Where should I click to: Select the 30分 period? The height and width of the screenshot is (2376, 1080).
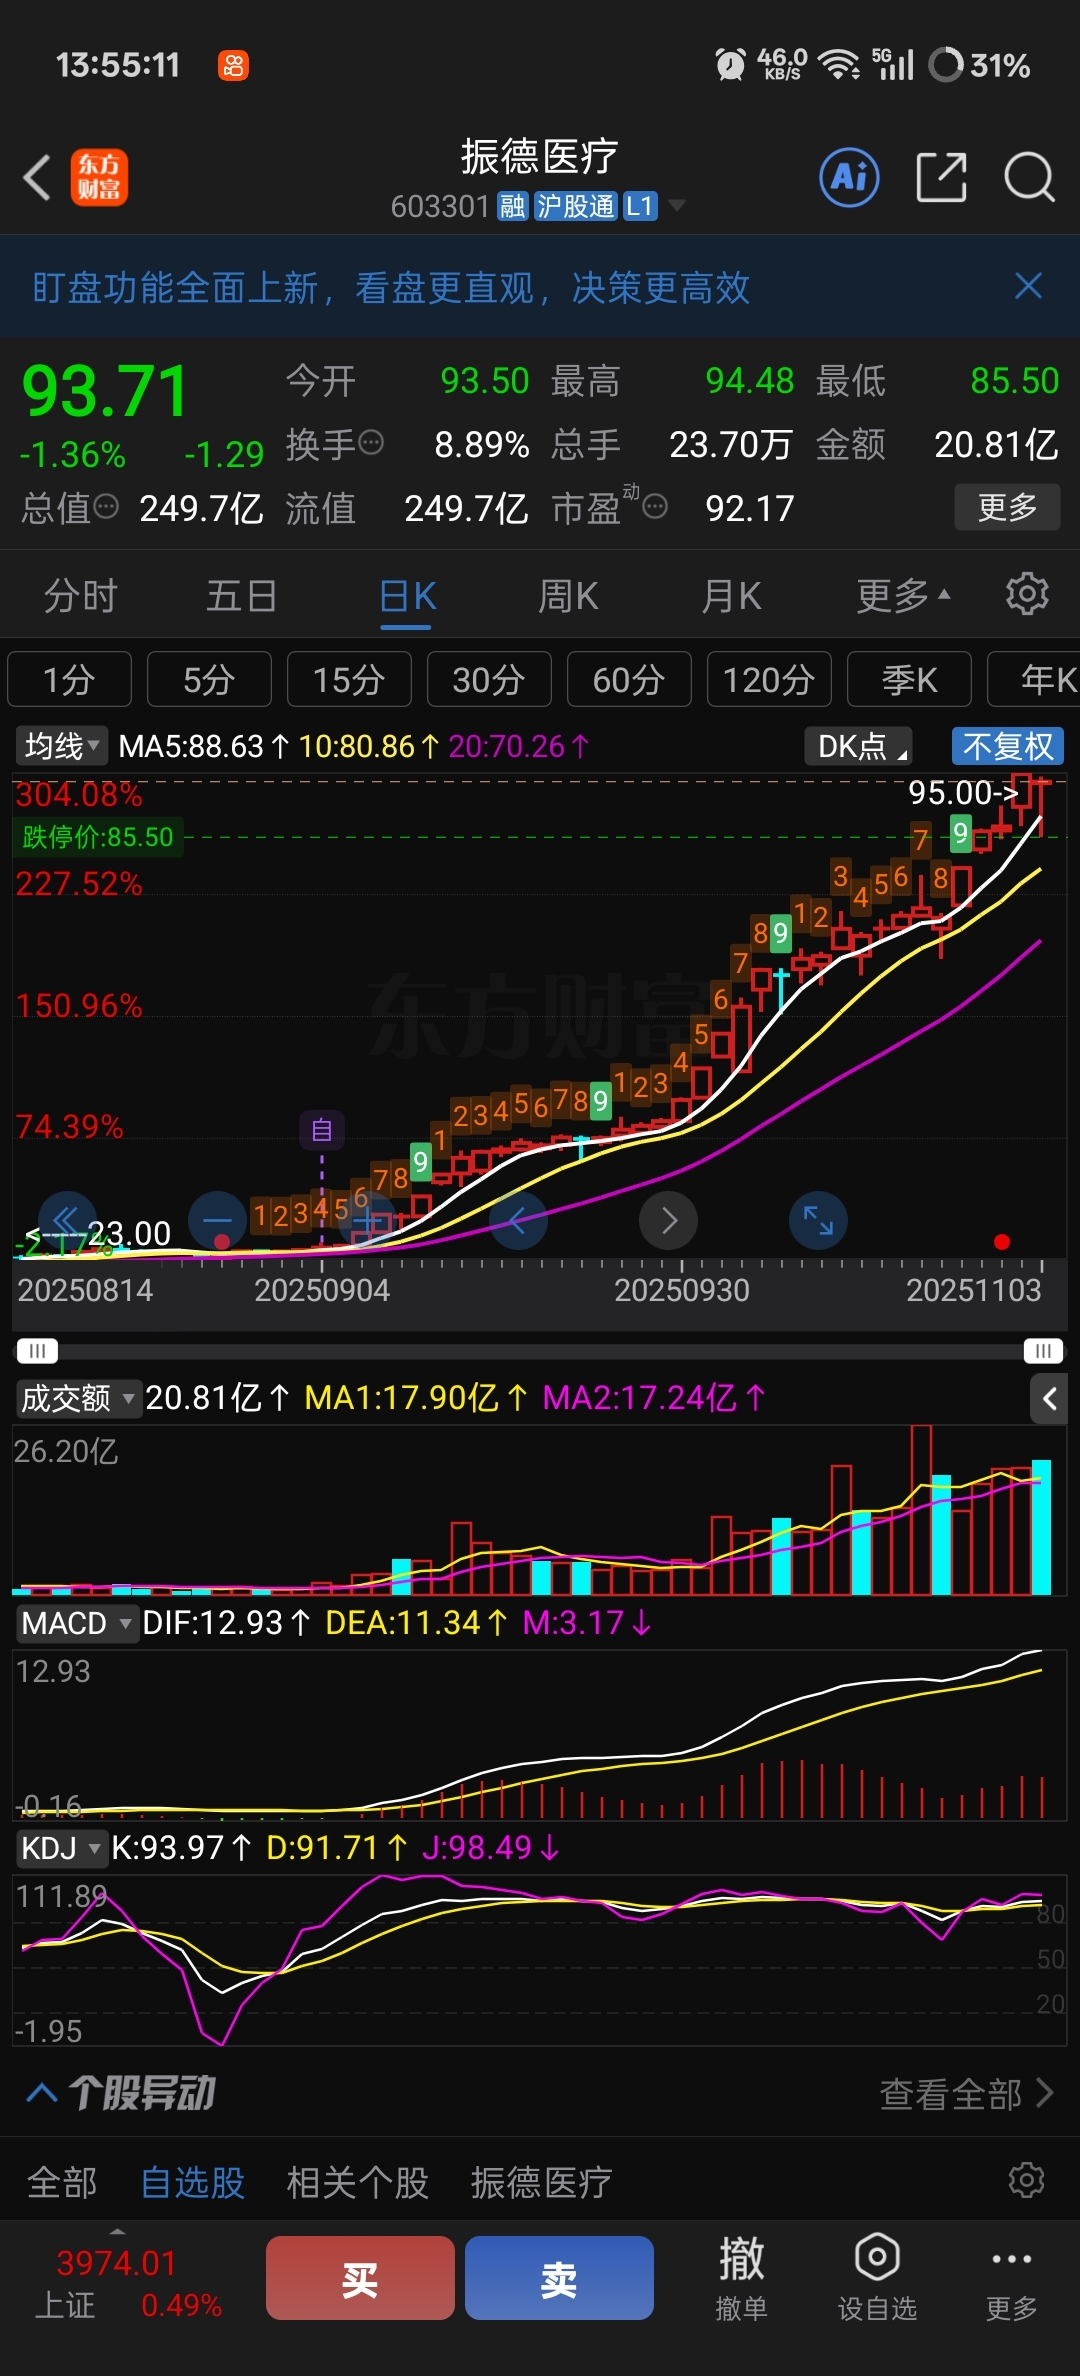(489, 680)
